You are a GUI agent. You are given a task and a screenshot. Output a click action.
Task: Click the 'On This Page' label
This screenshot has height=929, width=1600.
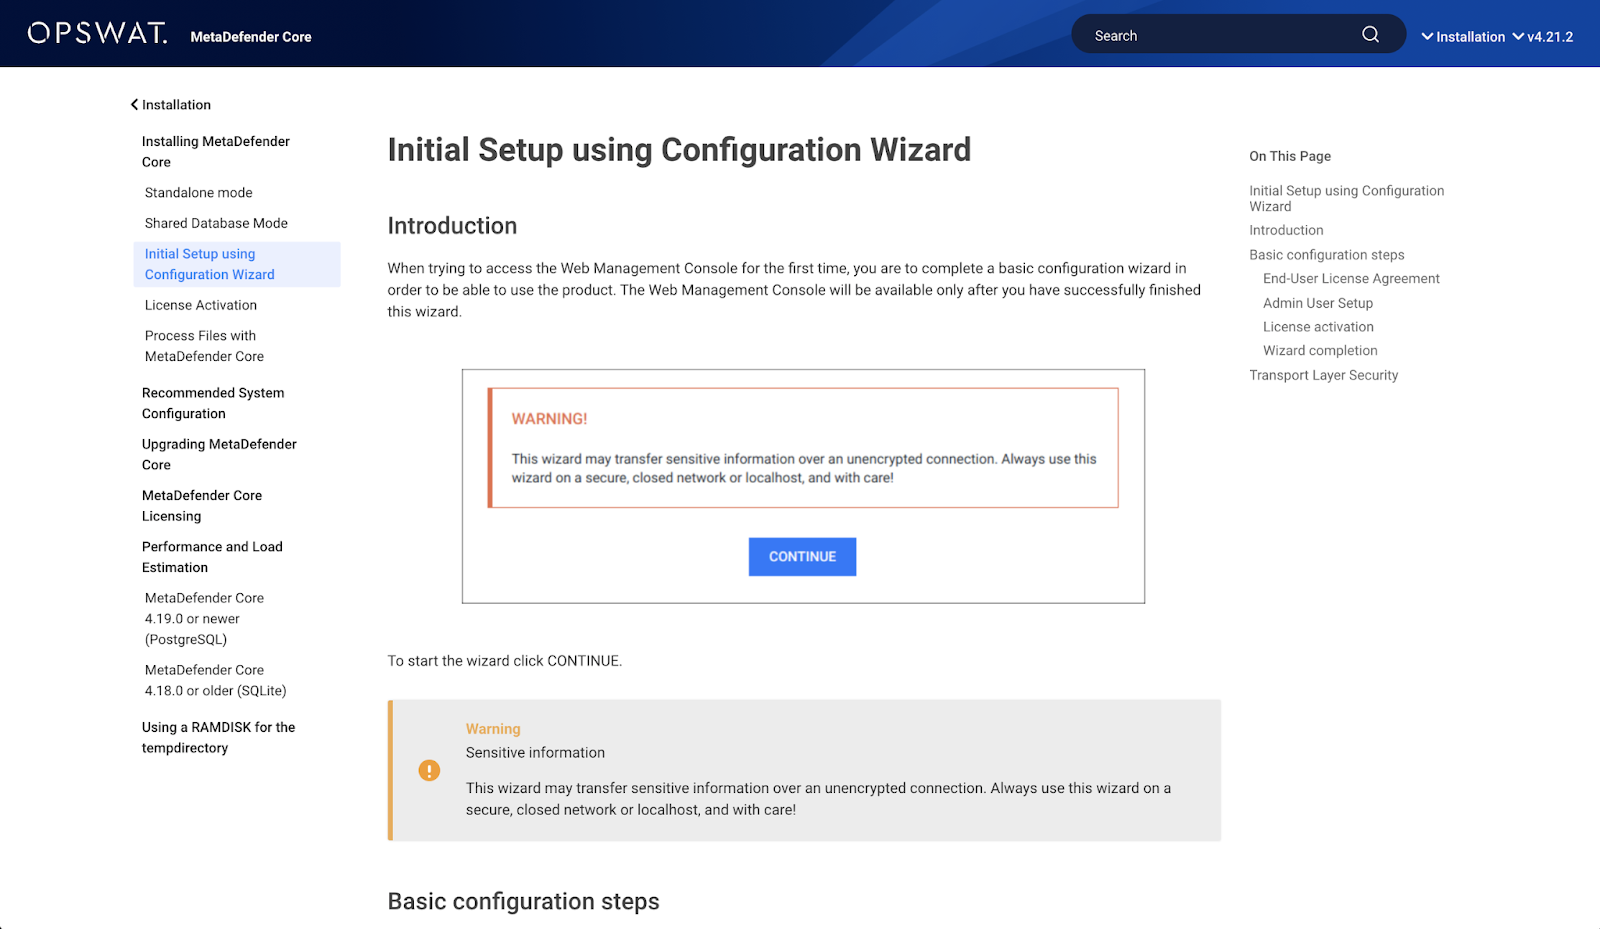[x=1290, y=156]
